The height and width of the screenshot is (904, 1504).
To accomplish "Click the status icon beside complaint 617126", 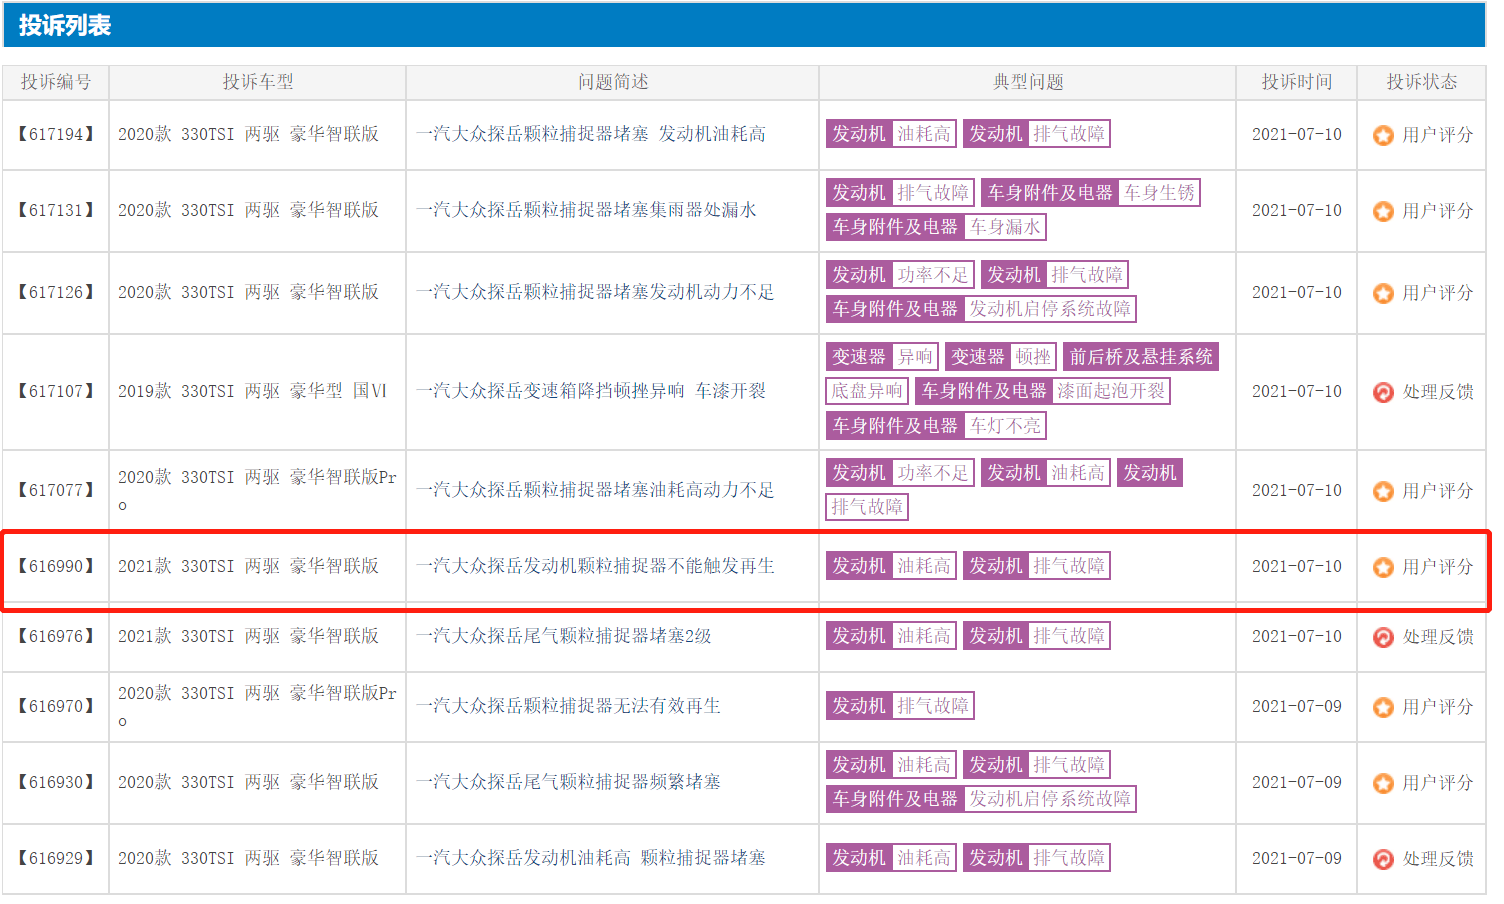I will 1383,293.
